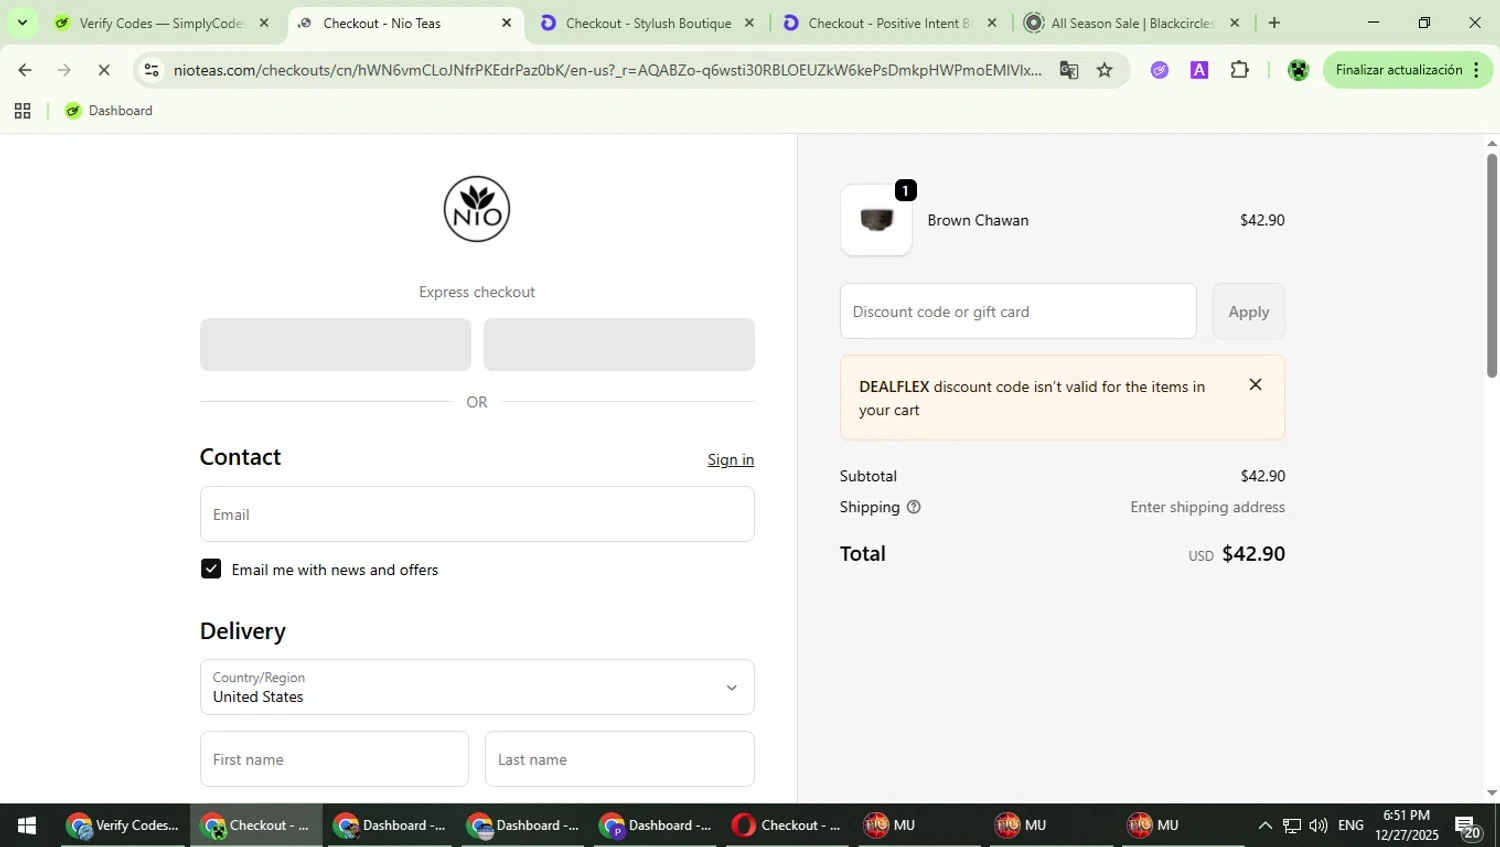Show hidden system tray icons
This screenshot has width=1500, height=847.
click(x=1265, y=825)
